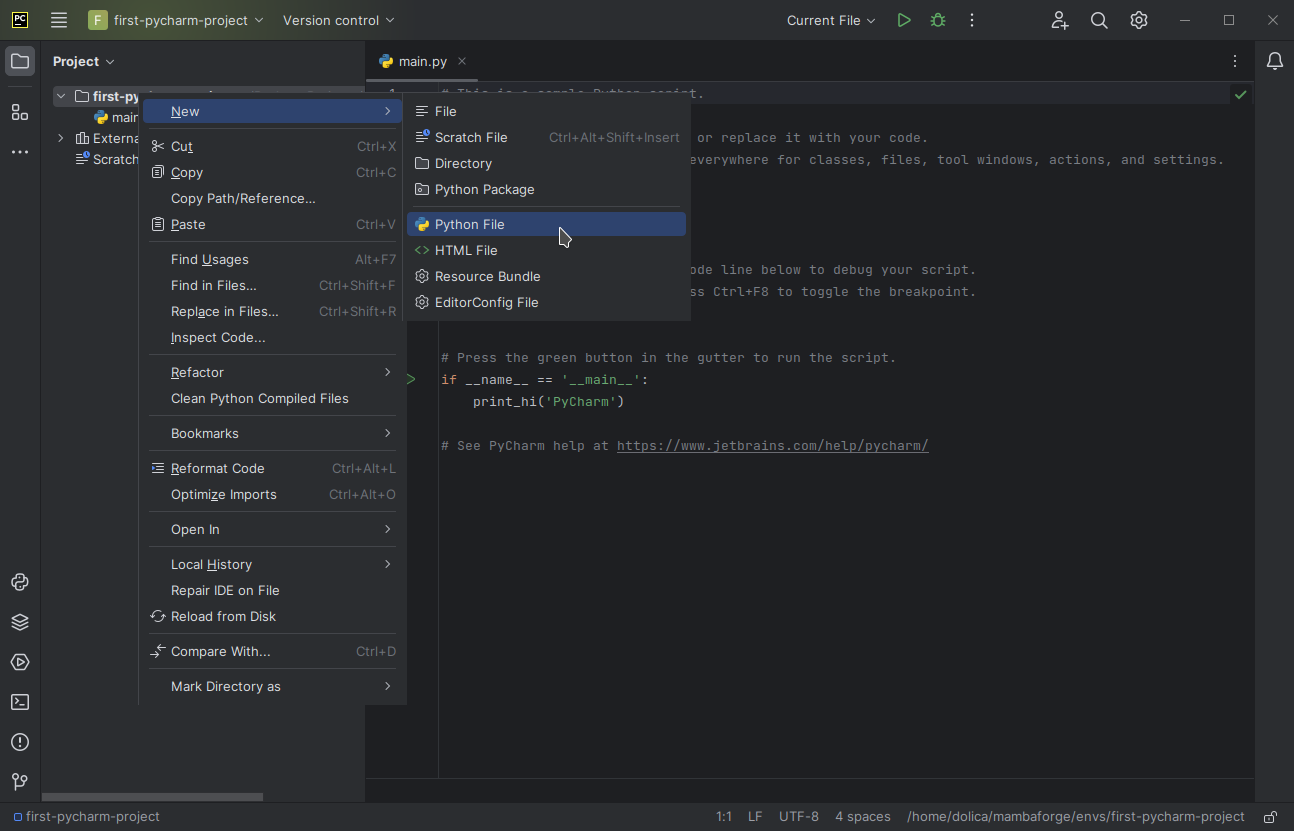Select Repair IDE on File
The image size is (1294, 831).
pos(272,590)
